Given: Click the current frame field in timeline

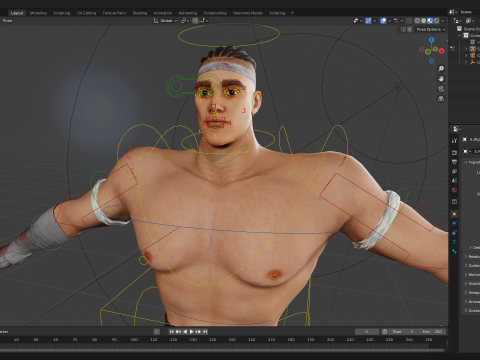Looking at the screenshot, I should (x=367, y=332).
